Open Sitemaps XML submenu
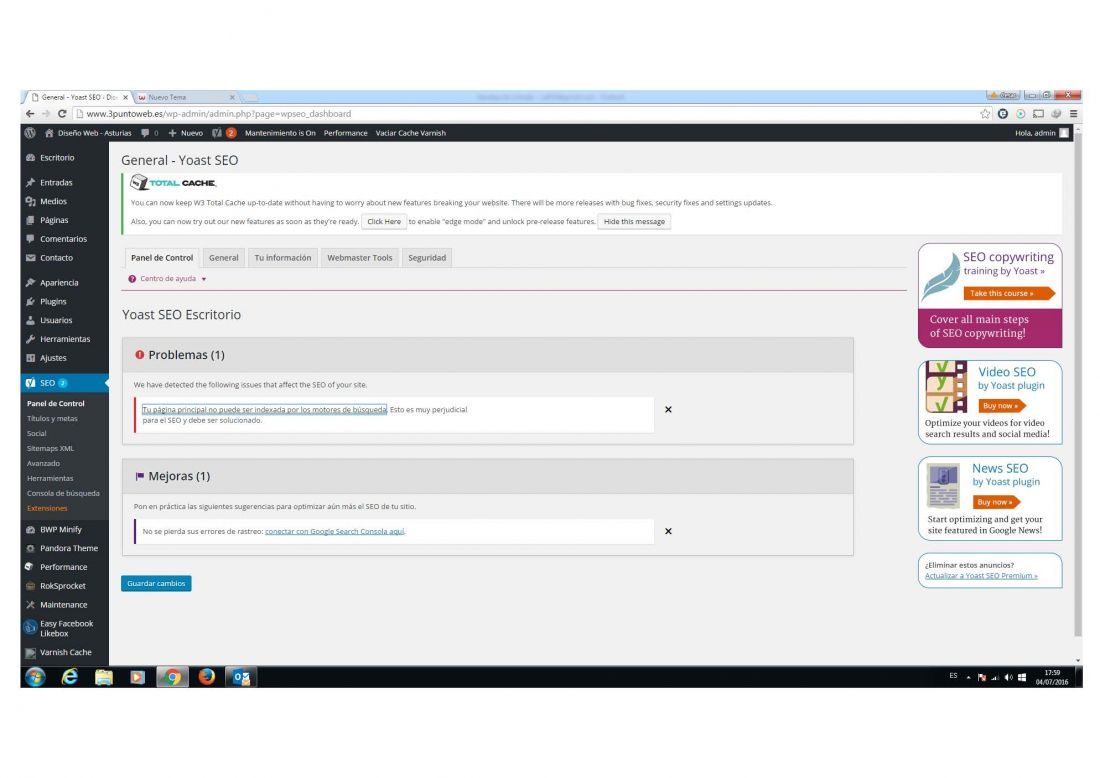 (50, 448)
